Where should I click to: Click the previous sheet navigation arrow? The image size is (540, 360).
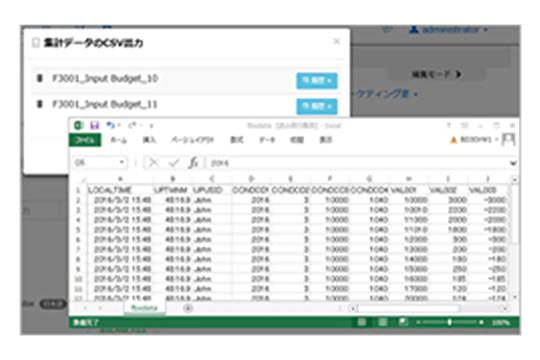click(85, 308)
